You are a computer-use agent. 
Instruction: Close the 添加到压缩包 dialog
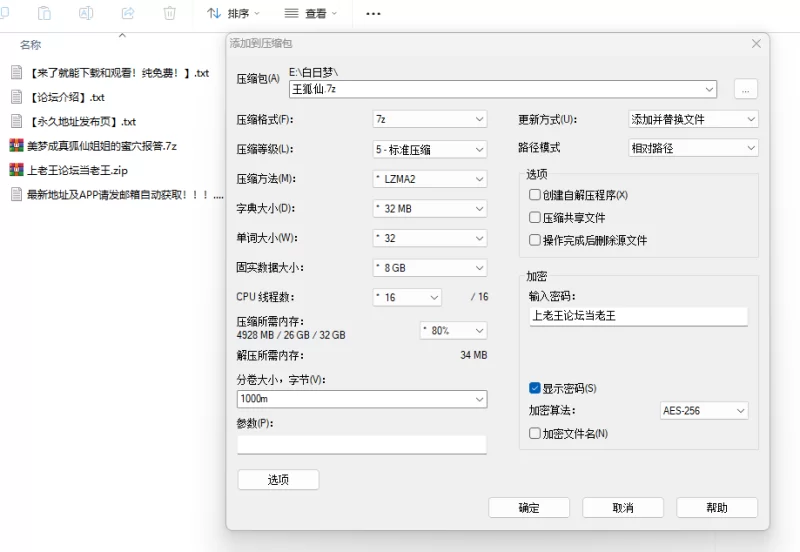tap(756, 44)
